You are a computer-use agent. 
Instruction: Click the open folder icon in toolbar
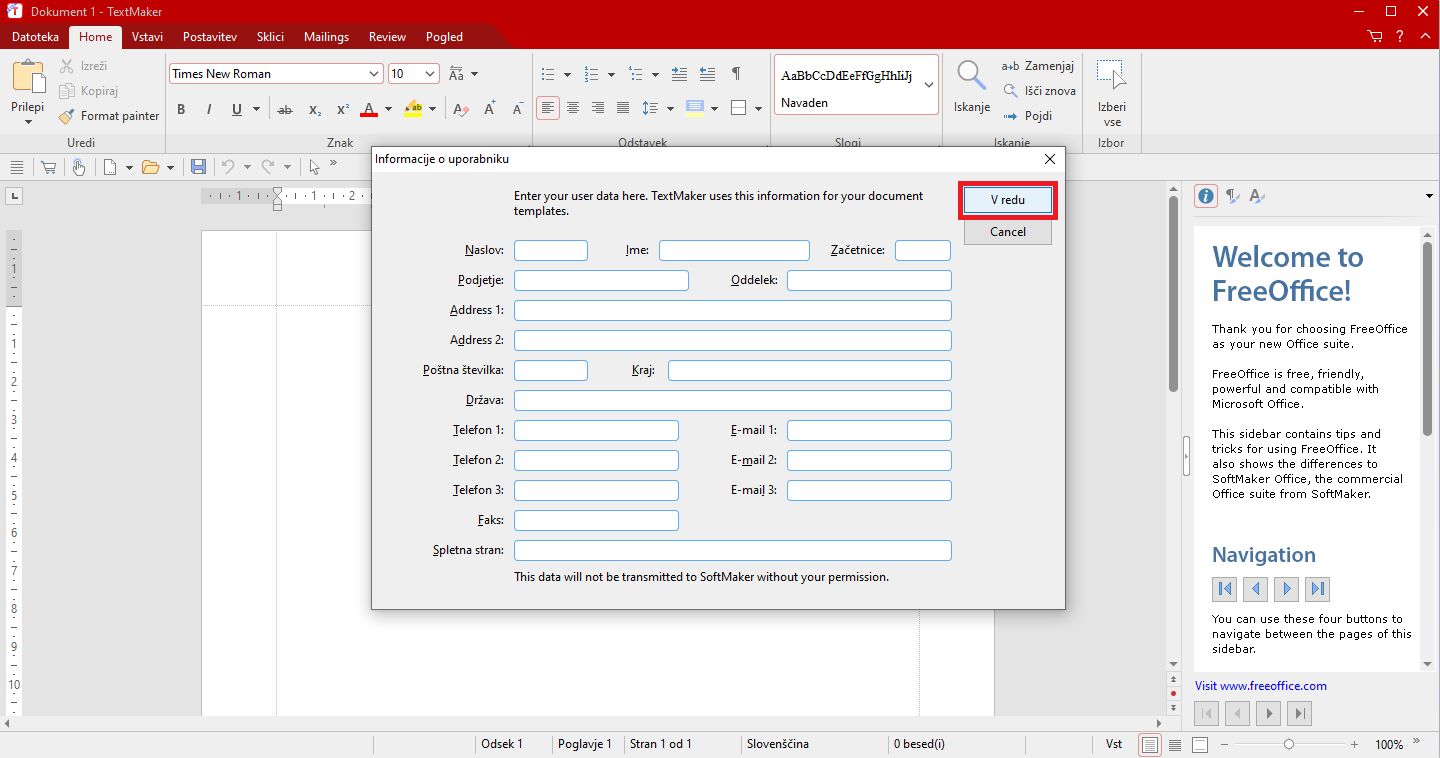pos(151,167)
